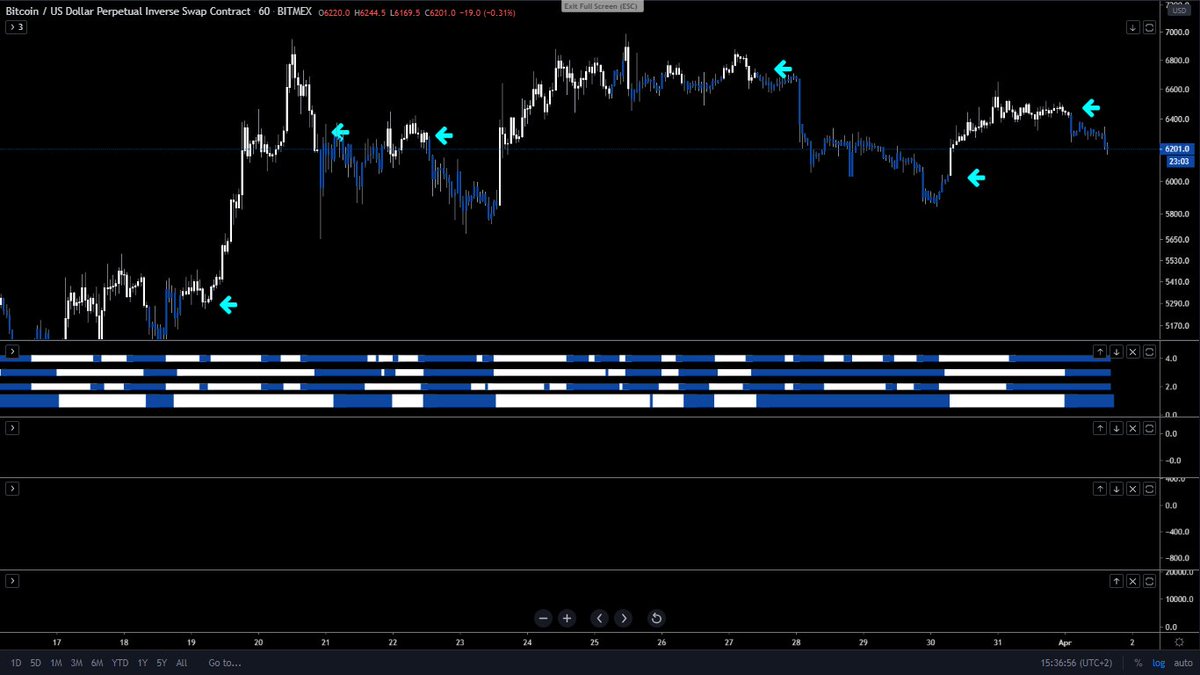
Task: Maximize the main price chart pane
Action: [1148, 27]
